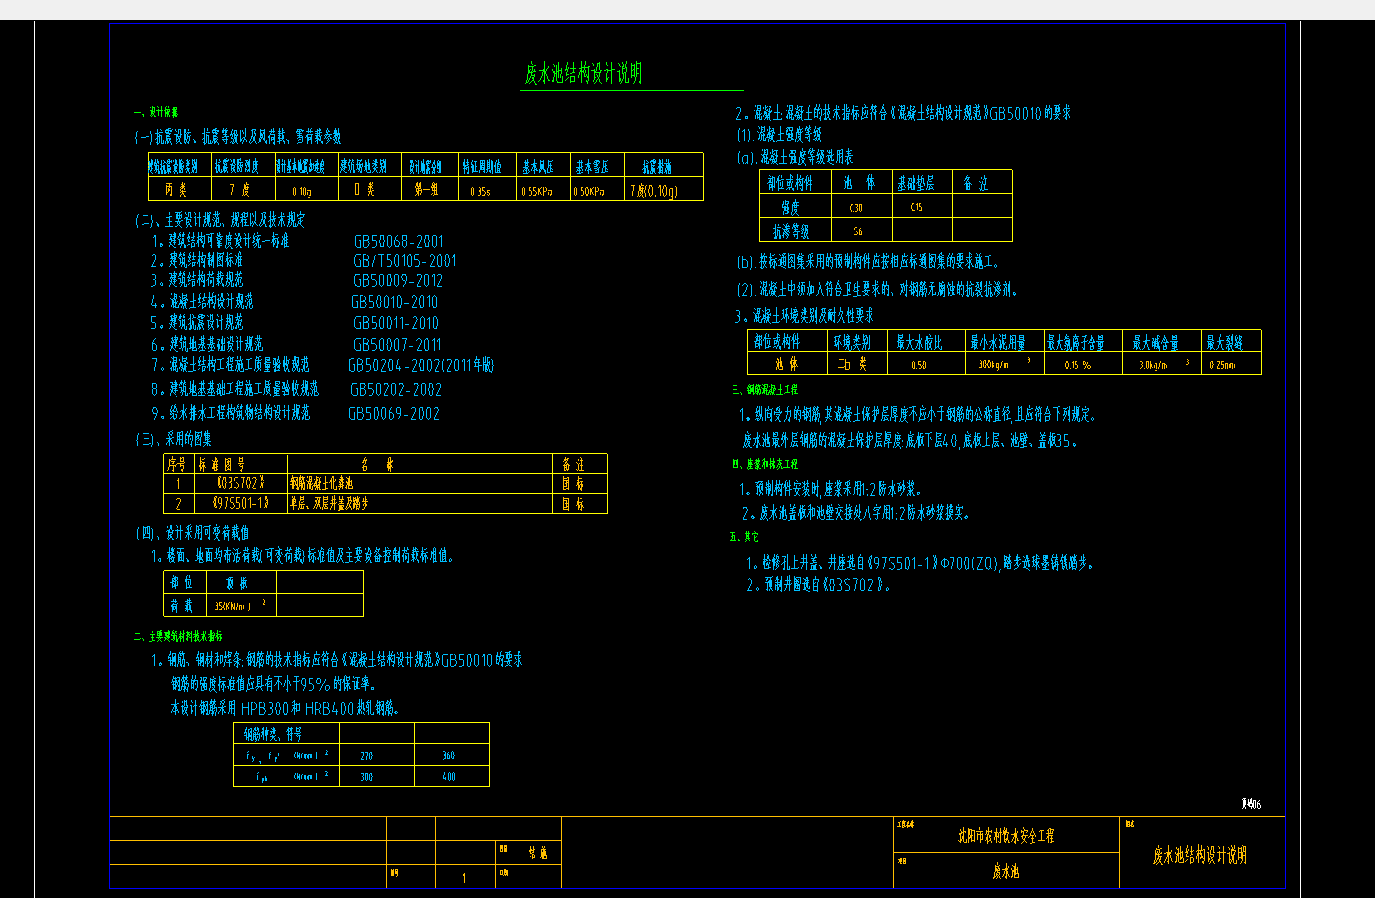Click the section heading '(二)、主要设计规范、规程以及技术规定'
1375x898 pixels.
(220, 220)
